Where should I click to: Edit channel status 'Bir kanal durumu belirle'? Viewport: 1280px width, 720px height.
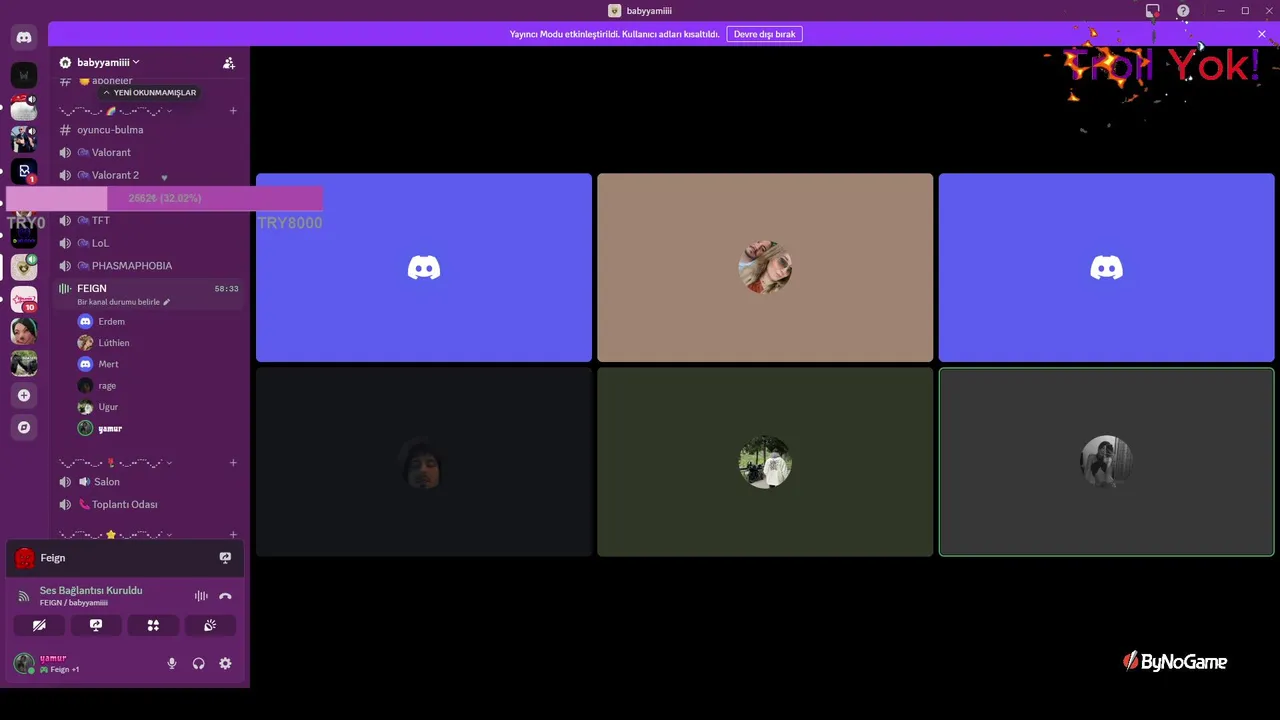click(123, 302)
